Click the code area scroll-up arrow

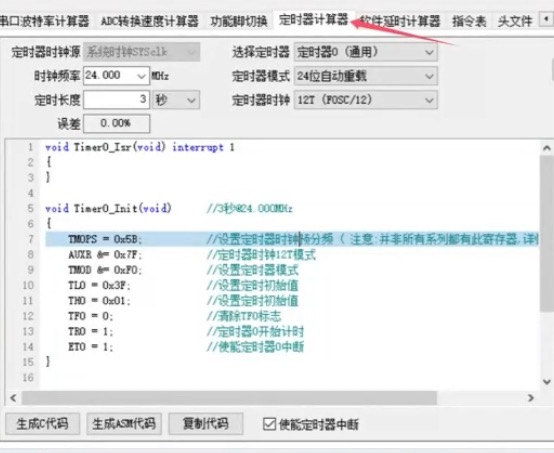coord(547,148)
